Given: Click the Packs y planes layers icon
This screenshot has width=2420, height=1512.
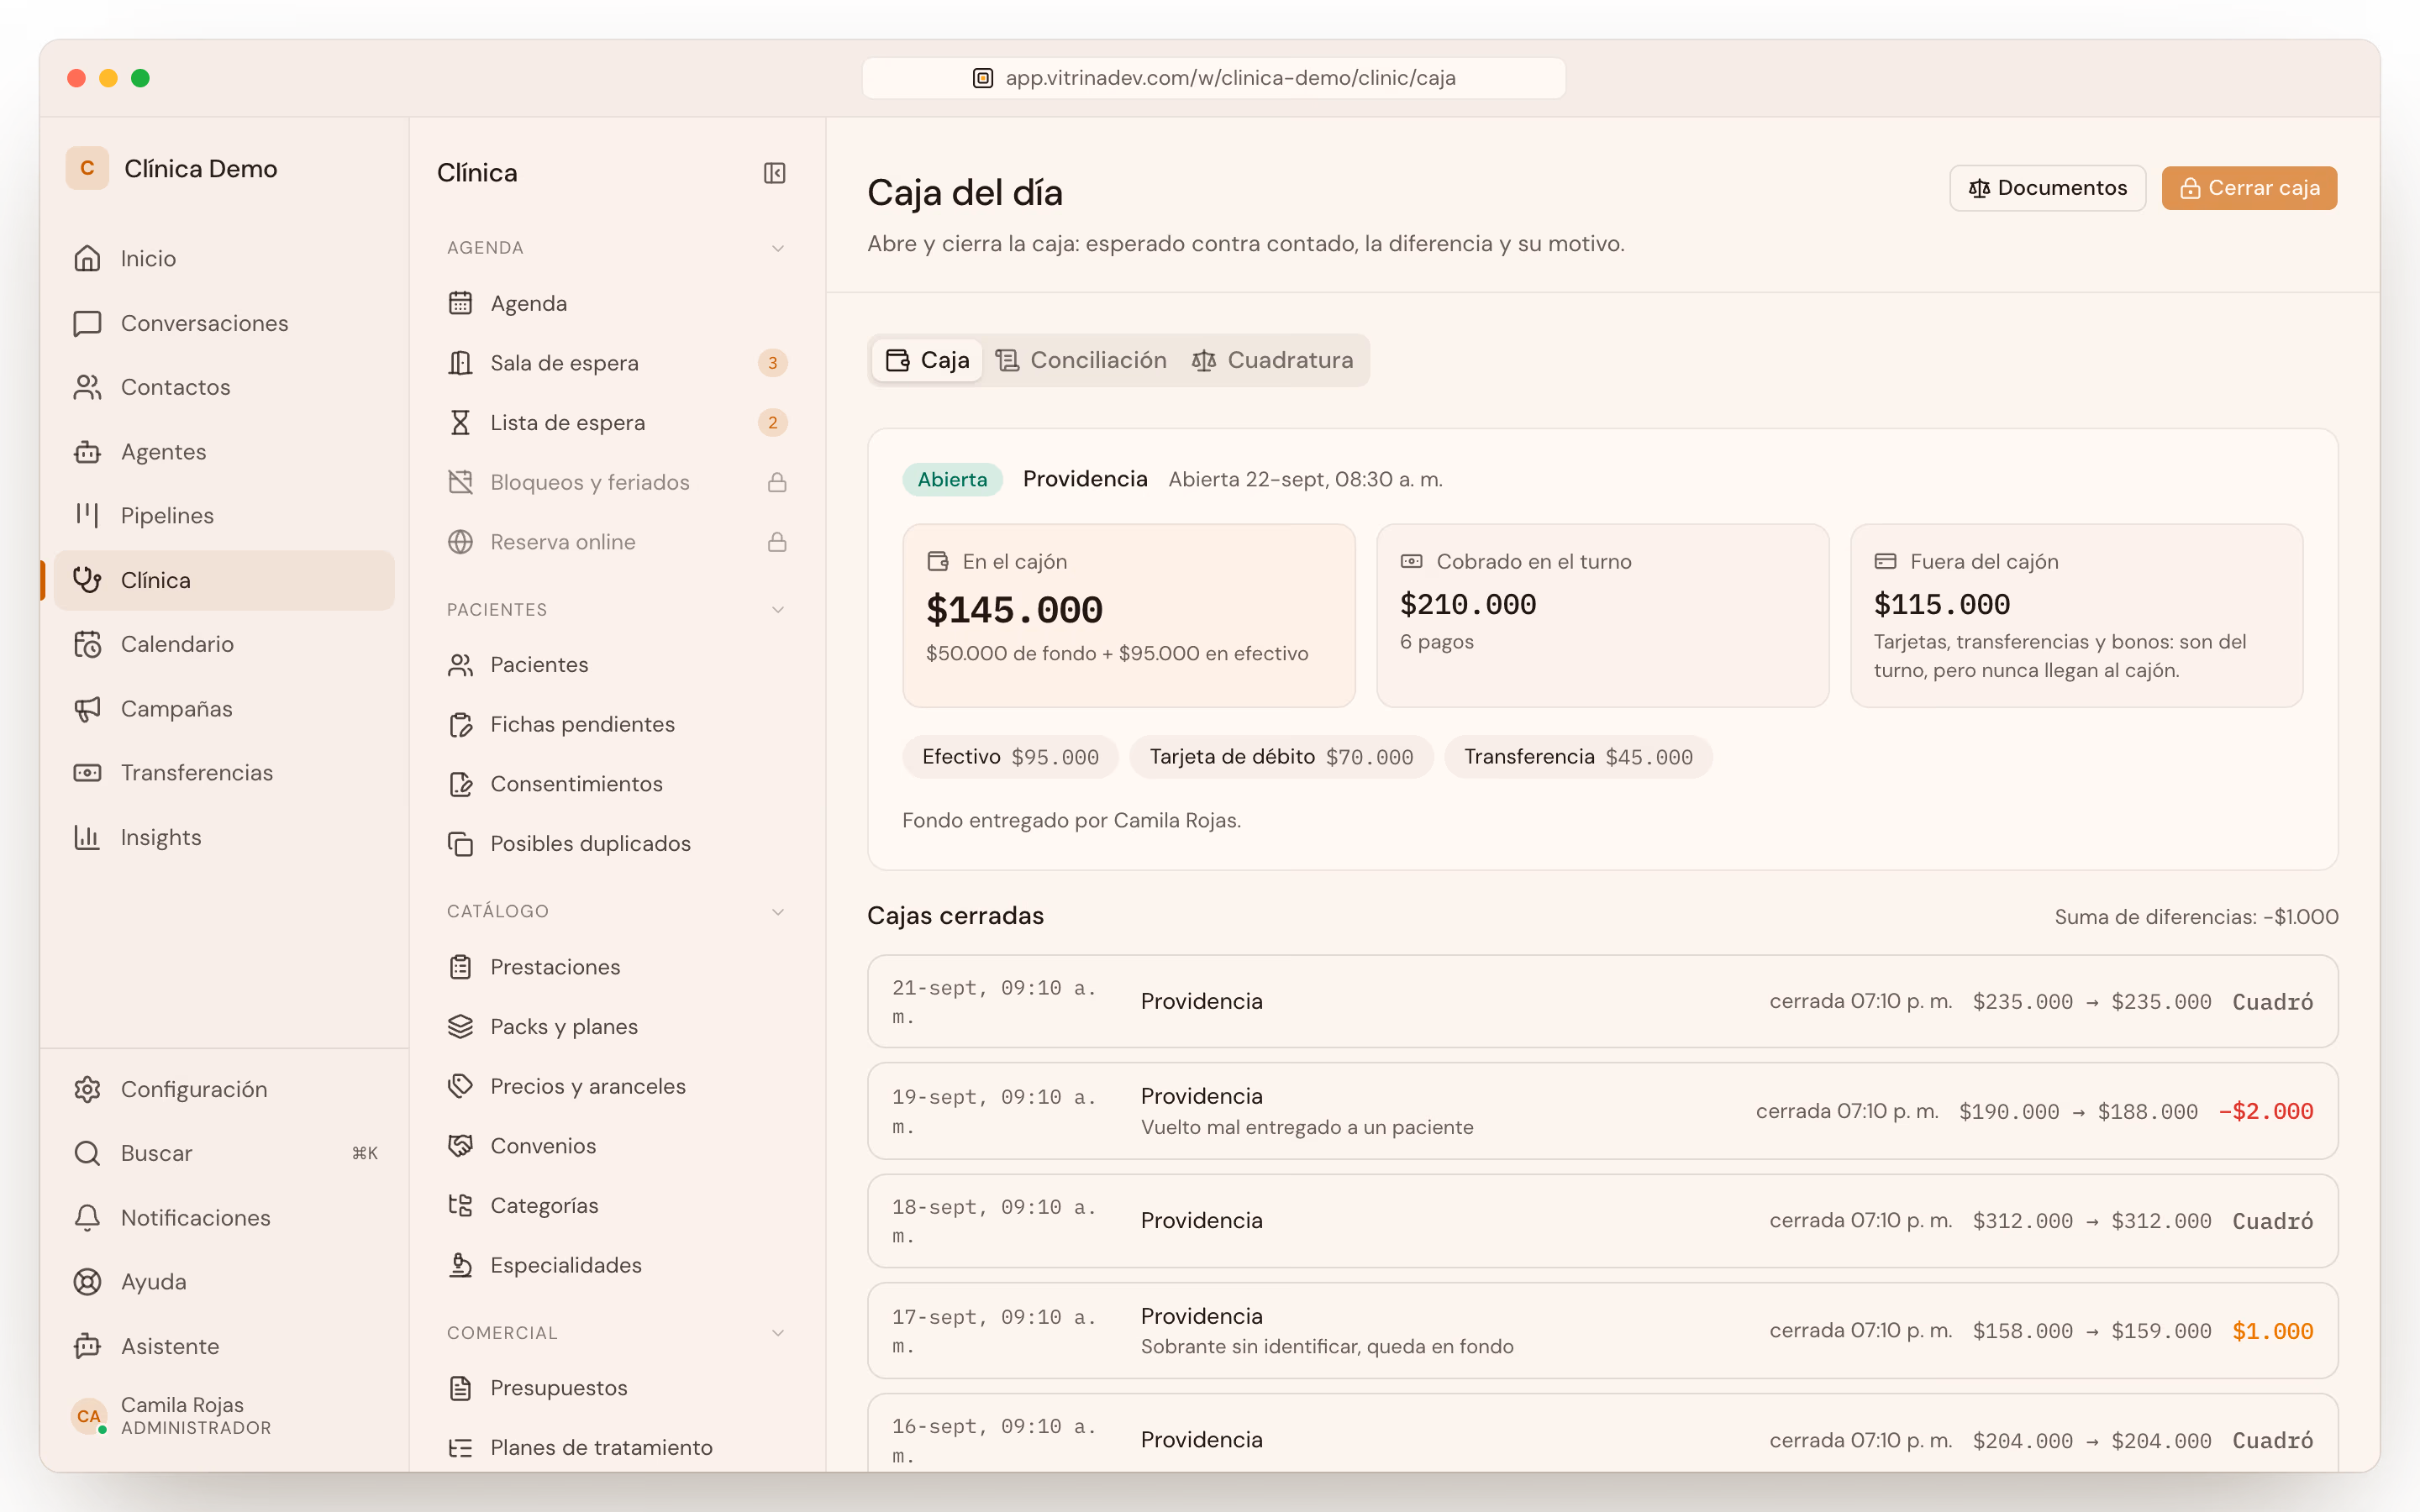Looking at the screenshot, I should click(x=460, y=1027).
